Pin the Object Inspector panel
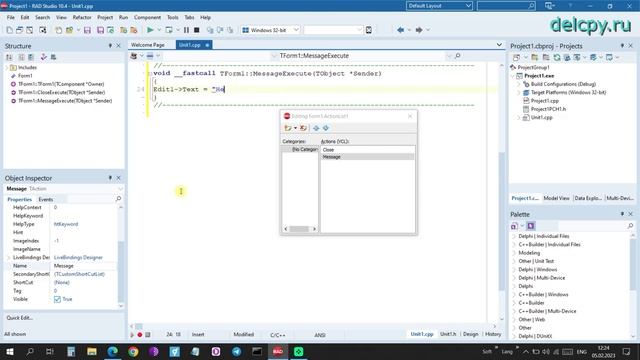 tap(110, 178)
